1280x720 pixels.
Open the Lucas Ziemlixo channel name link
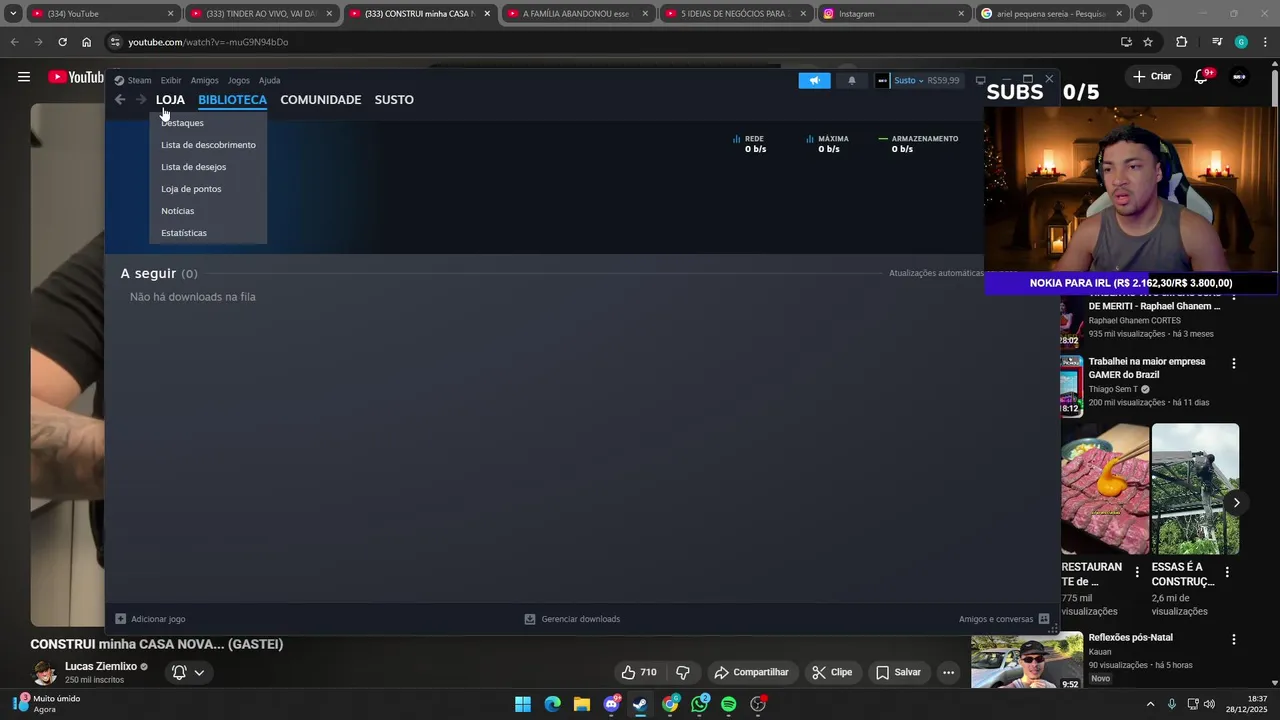(x=101, y=666)
